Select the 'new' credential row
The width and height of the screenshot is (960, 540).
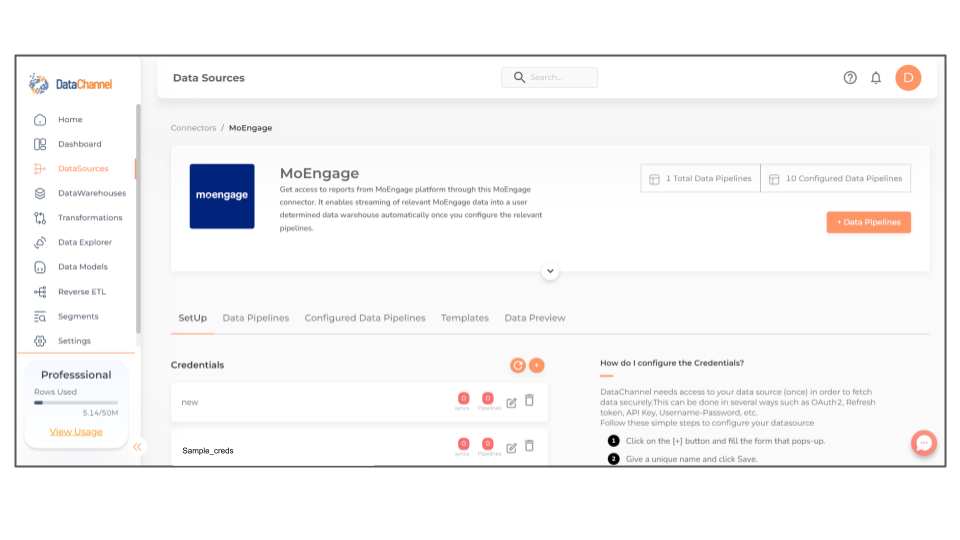click(x=359, y=402)
